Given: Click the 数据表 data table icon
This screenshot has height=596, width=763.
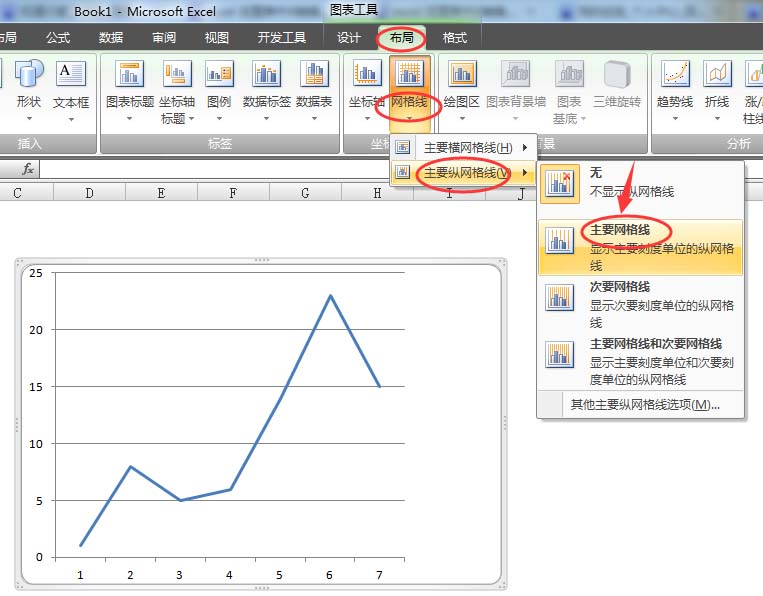Looking at the screenshot, I should (314, 73).
